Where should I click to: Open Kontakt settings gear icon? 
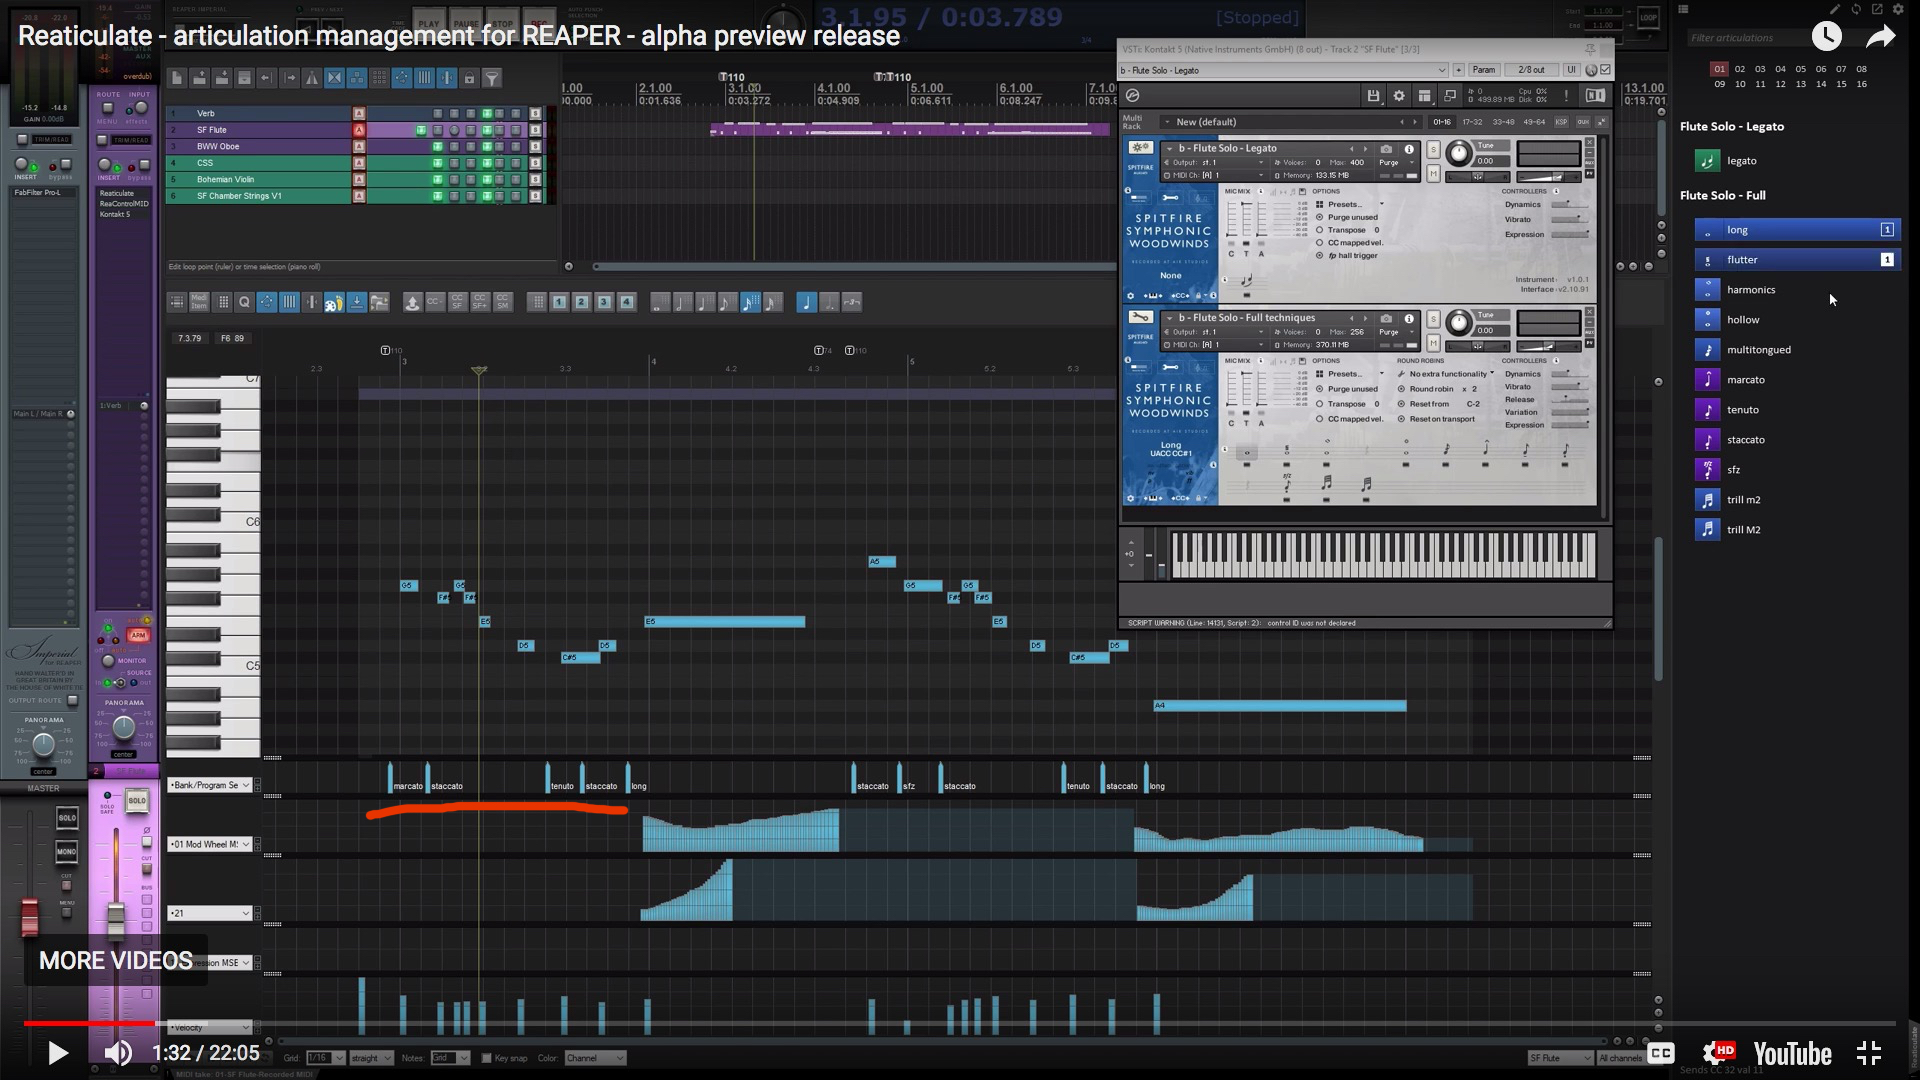1399,96
